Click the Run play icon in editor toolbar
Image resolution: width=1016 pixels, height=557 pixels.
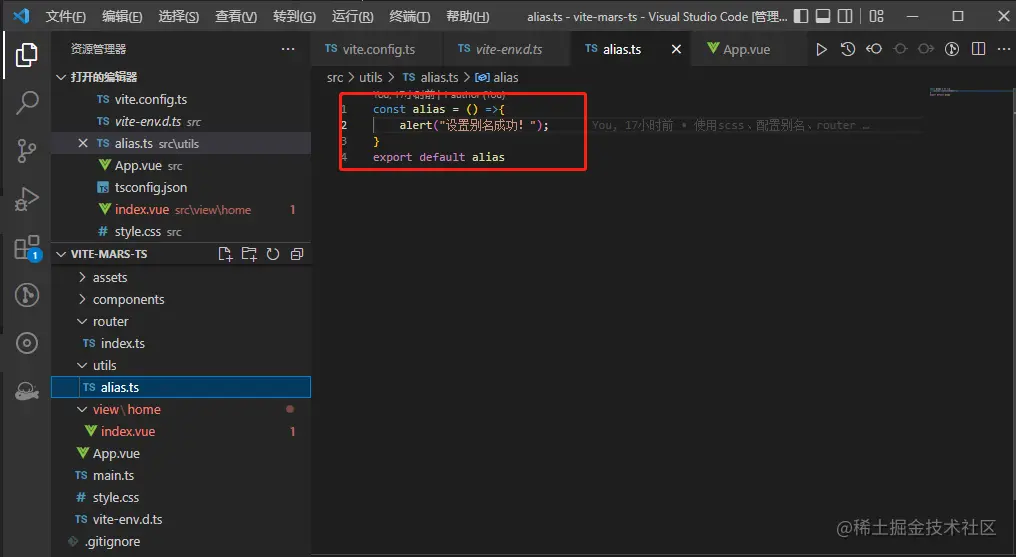coord(821,49)
